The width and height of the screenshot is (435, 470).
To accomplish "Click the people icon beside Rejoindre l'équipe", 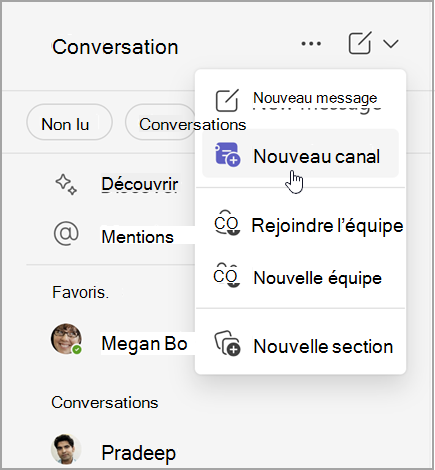I will coord(227,223).
